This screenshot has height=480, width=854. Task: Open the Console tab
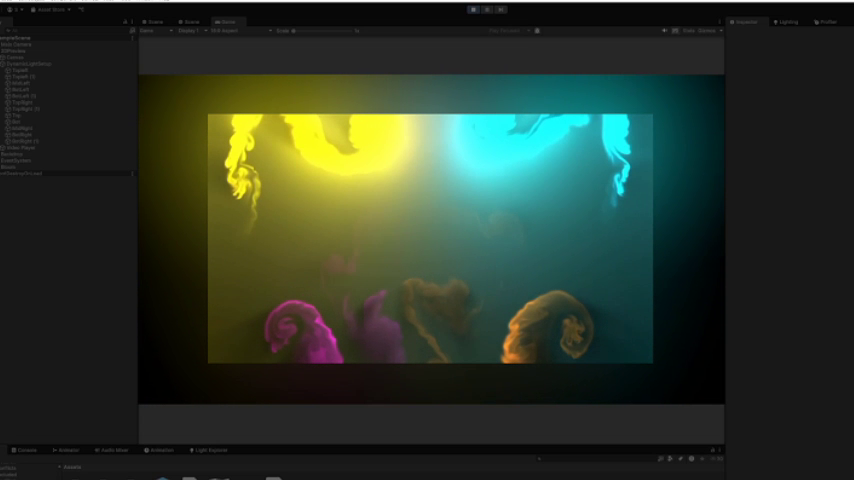point(24,451)
